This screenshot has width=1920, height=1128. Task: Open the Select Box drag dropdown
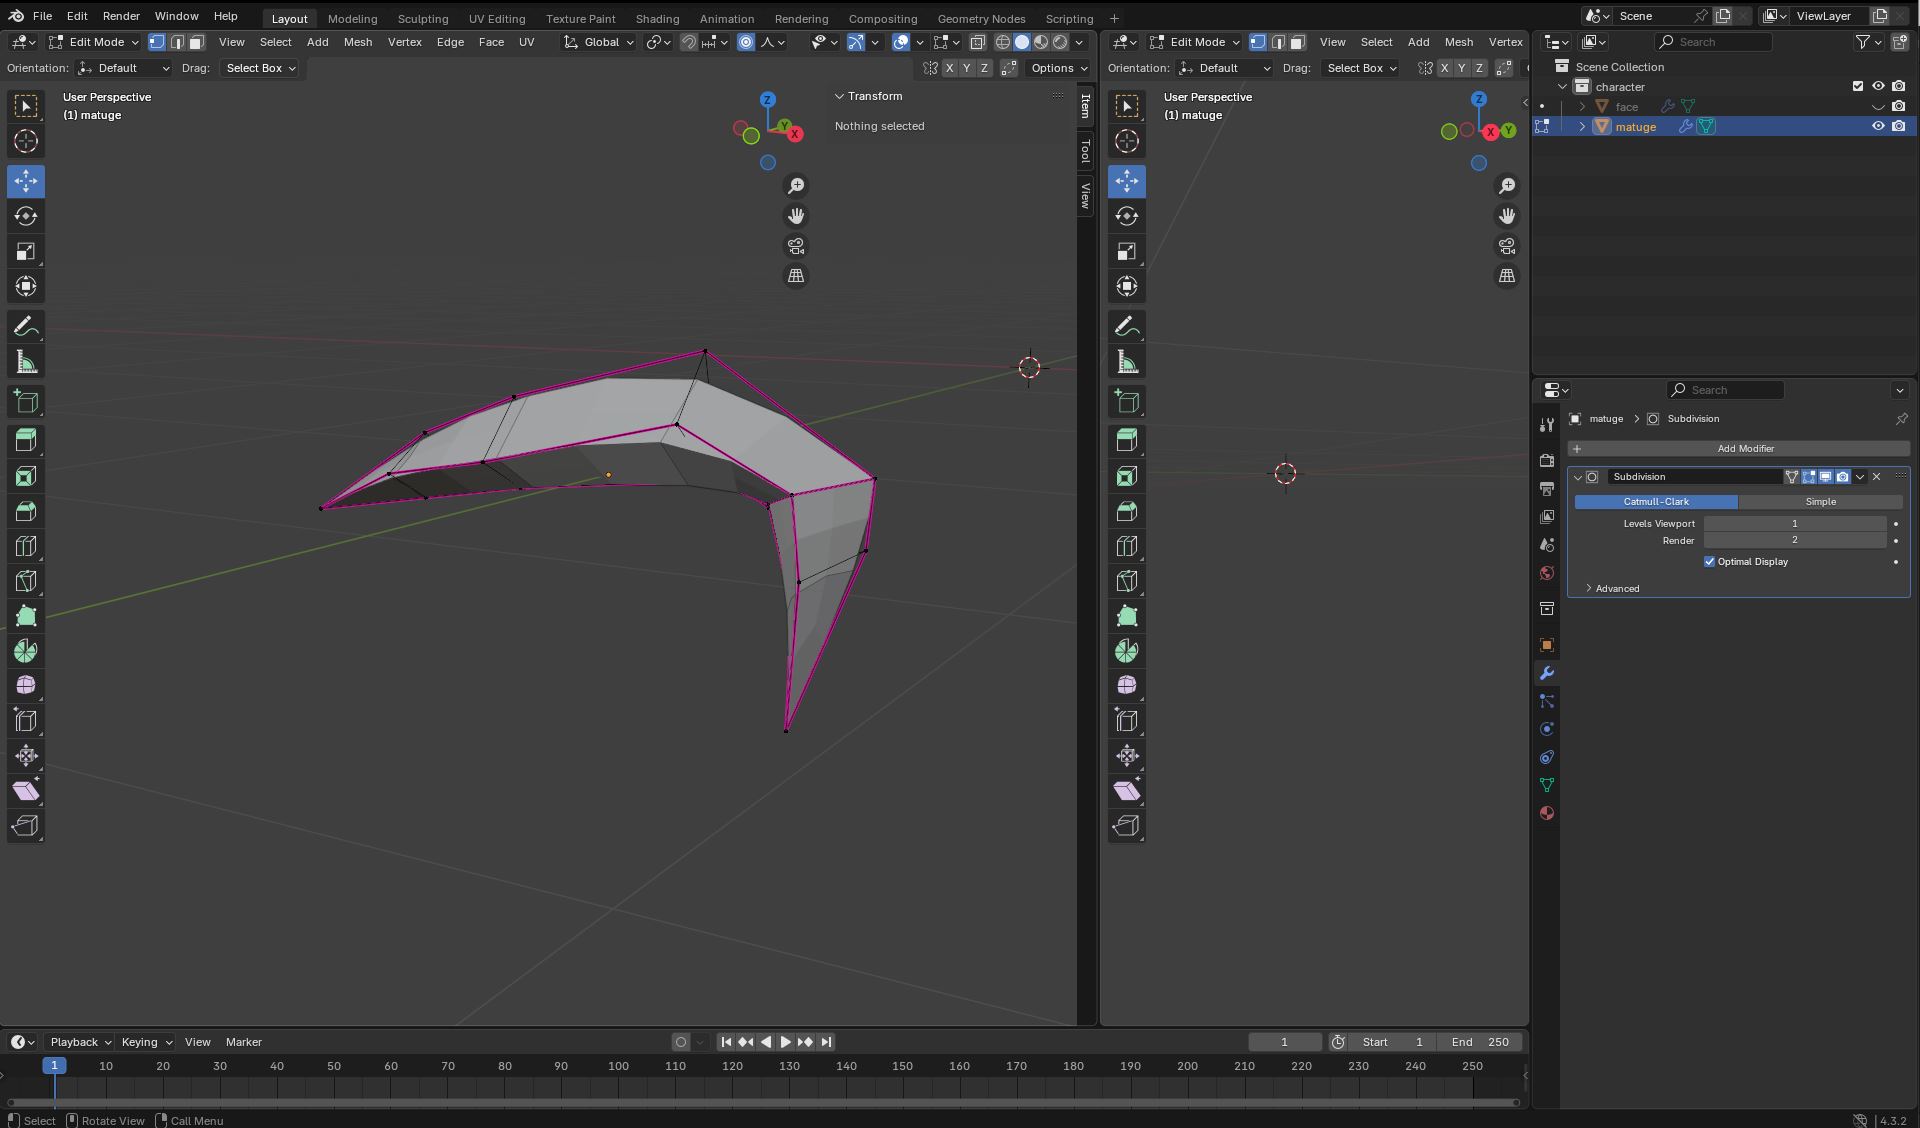coord(261,68)
